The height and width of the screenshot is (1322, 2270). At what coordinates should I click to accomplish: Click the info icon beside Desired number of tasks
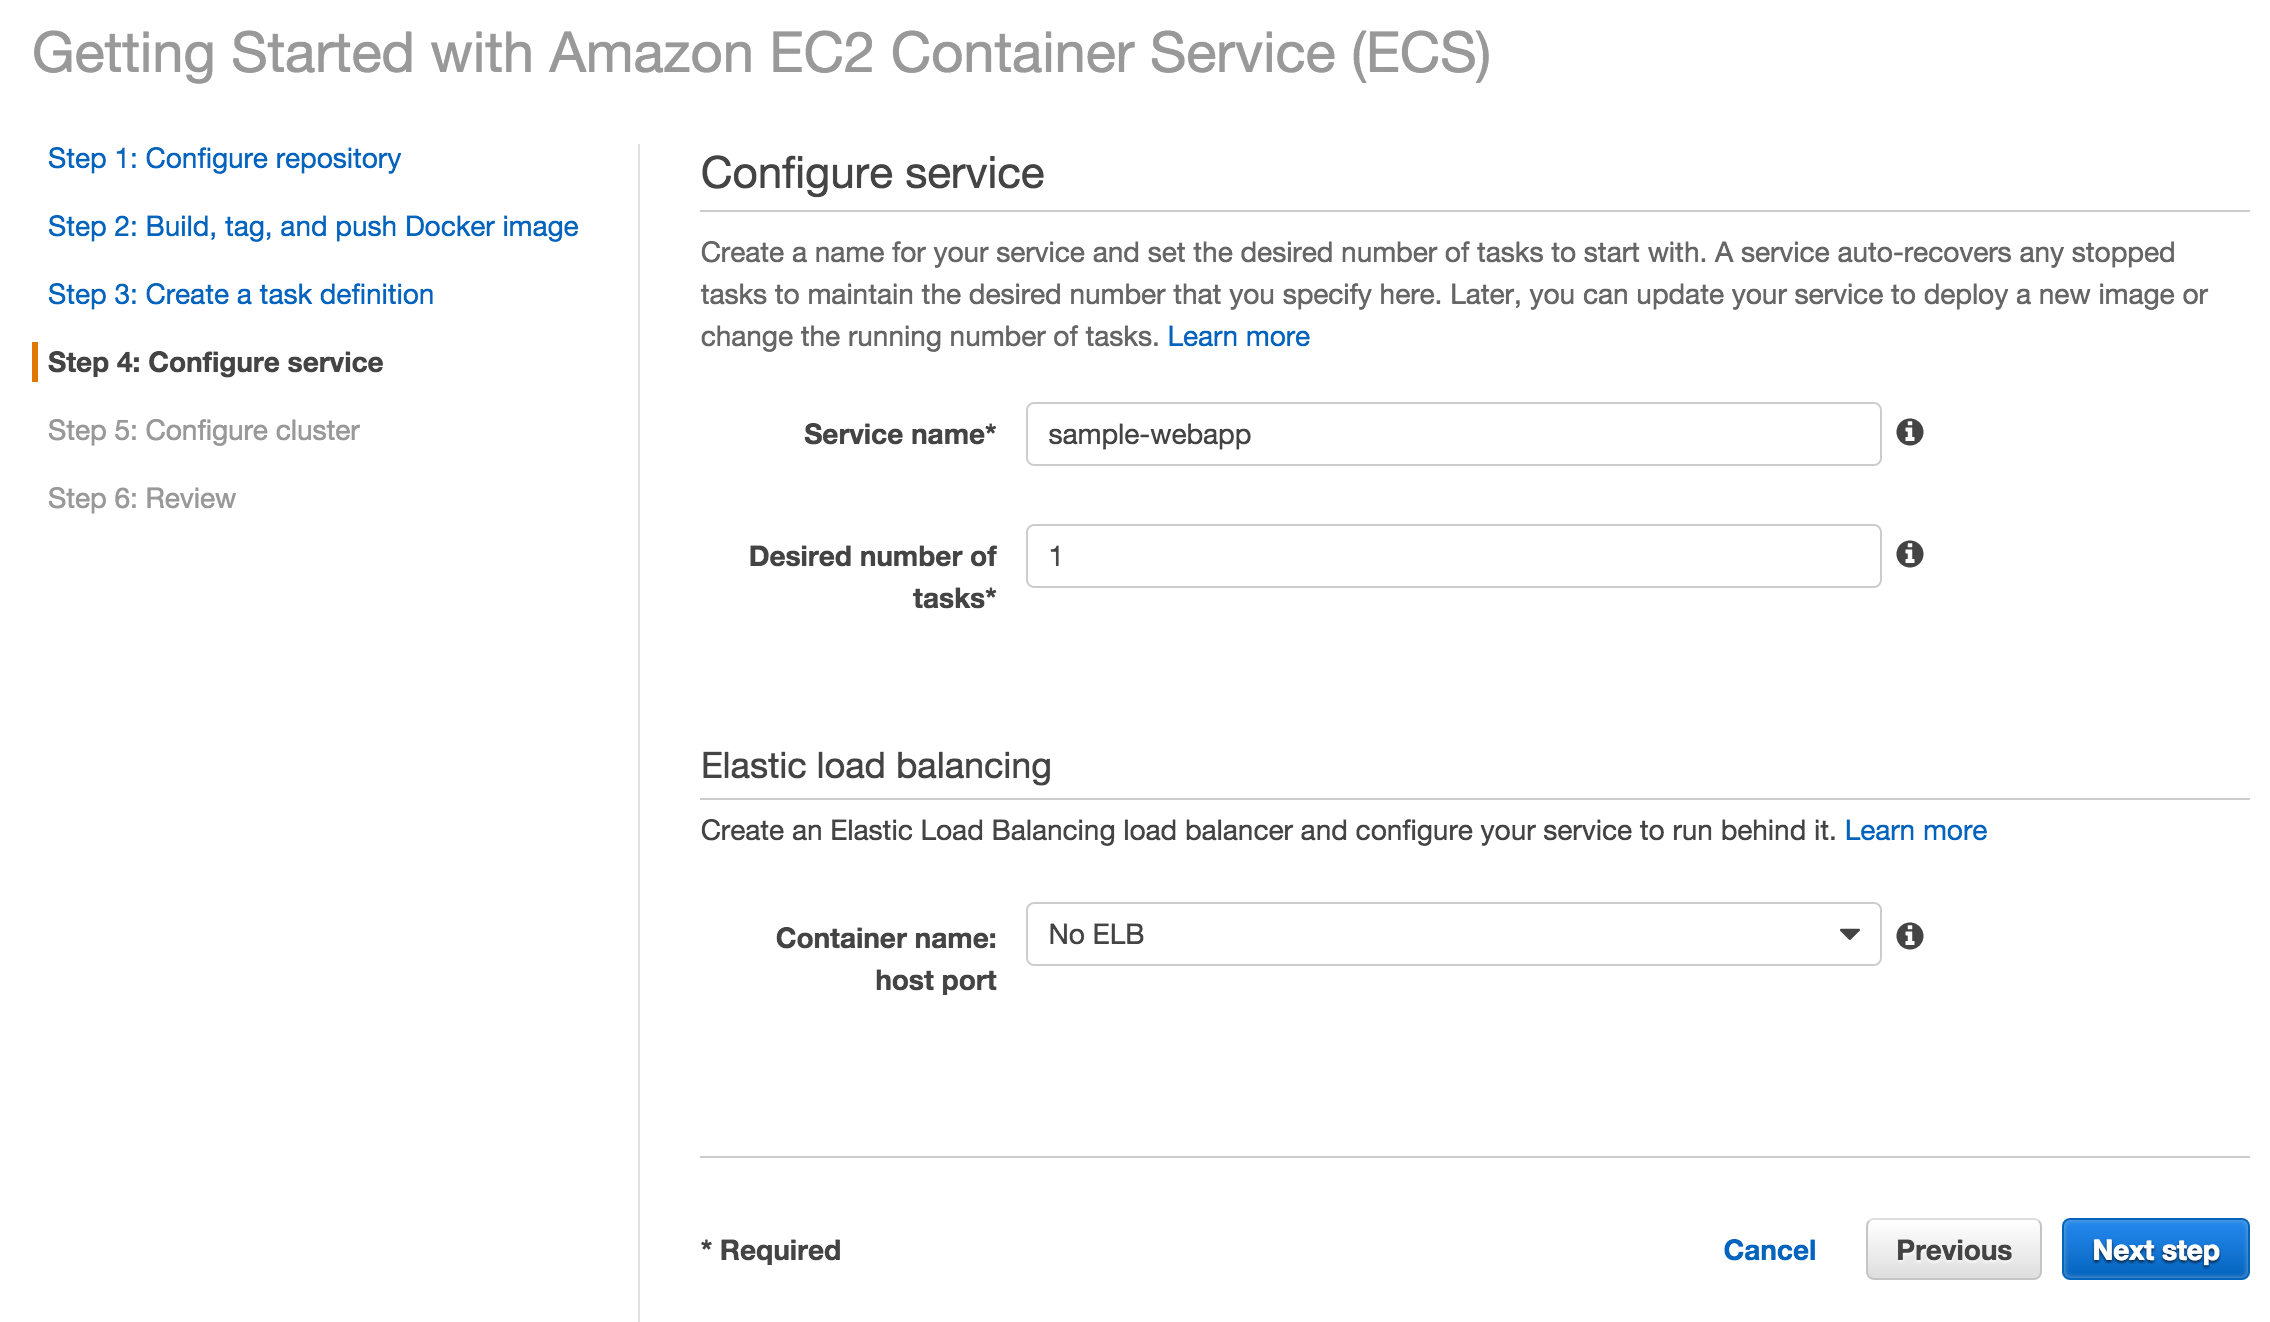click(x=1912, y=556)
